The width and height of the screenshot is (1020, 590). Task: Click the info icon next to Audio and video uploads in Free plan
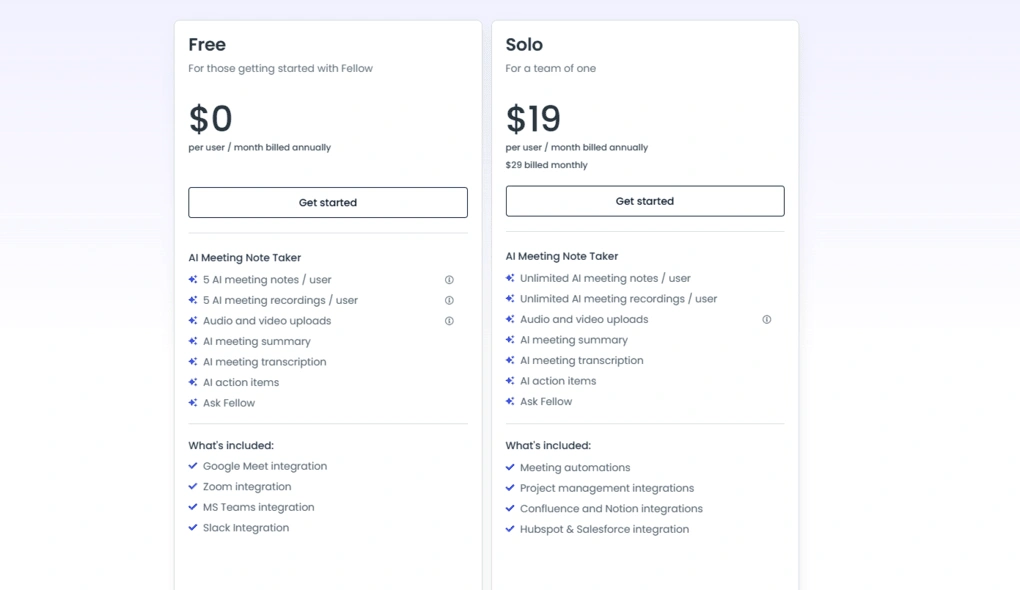449,320
